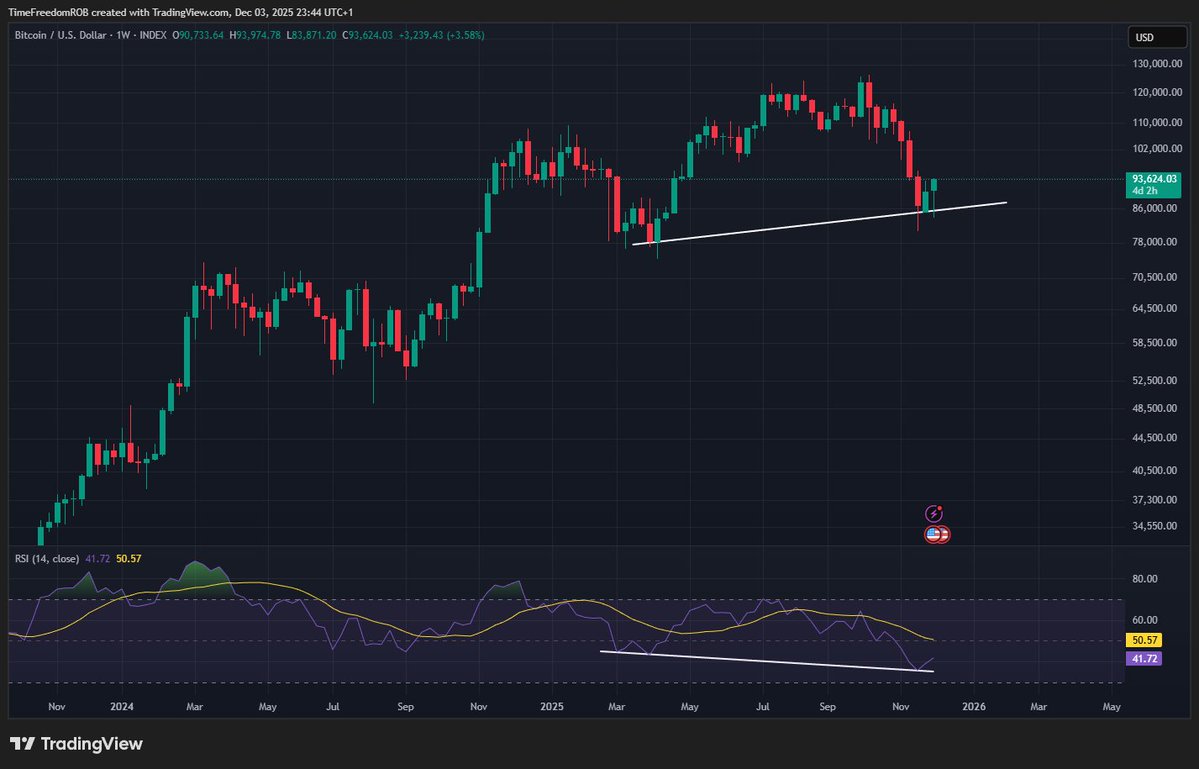This screenshot has width=1199, height=769.
Task: Click the 2024 label on time axis
Action: coord(122,706)
